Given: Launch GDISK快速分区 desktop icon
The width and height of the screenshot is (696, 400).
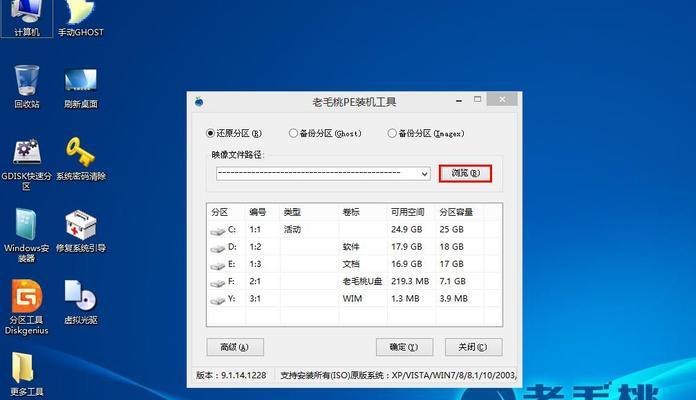Looking at the screenshot, I should (x=27, y=163).
